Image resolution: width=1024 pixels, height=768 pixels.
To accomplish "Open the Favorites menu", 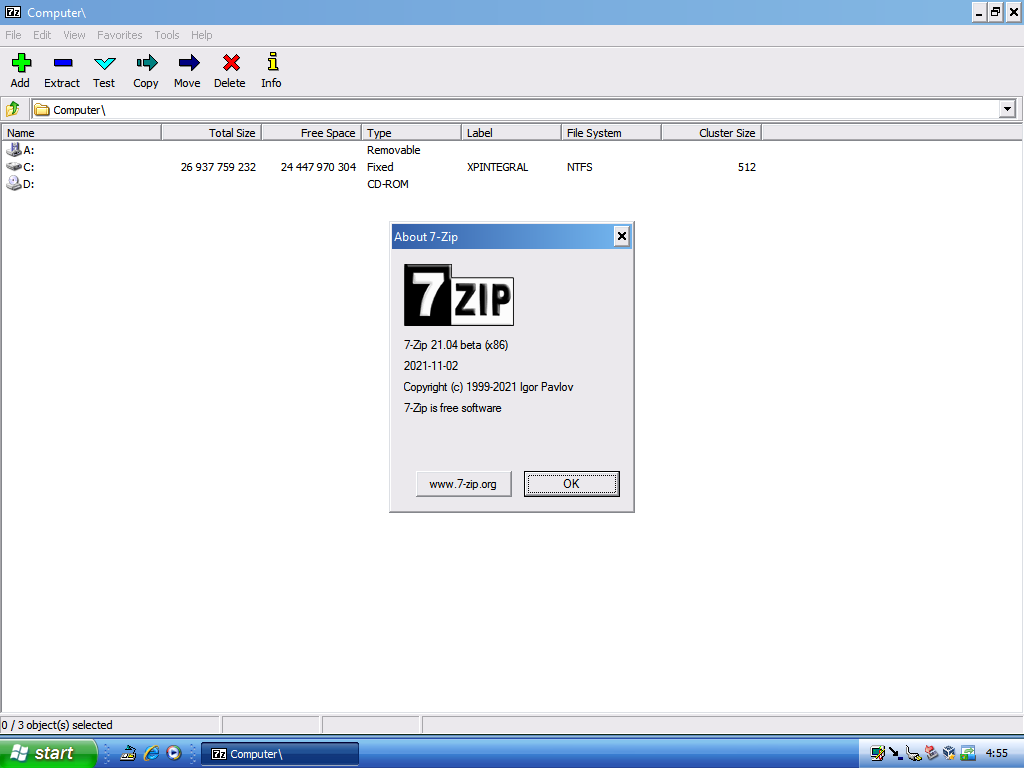I will pyautogui.click(x=120, y=35).
